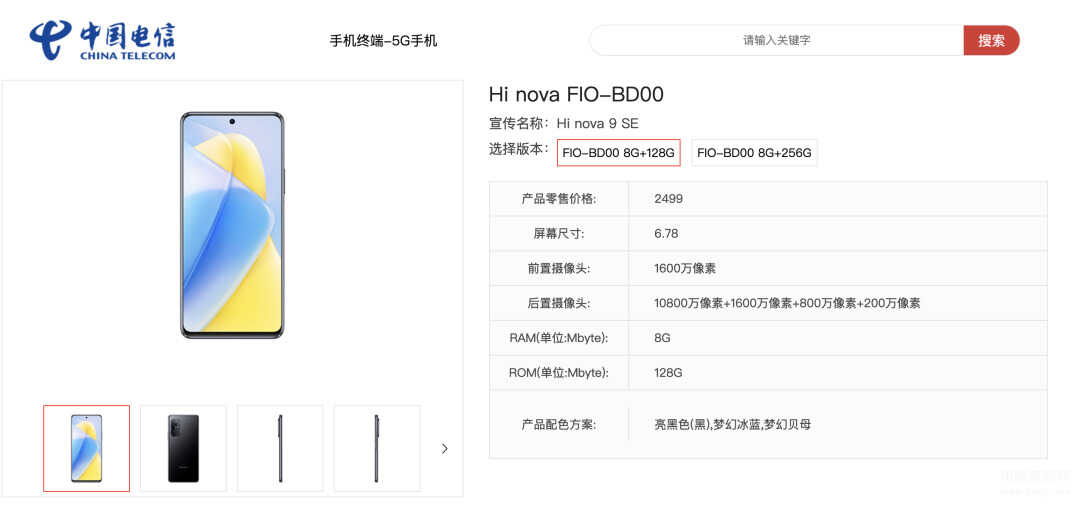This screenshot has height=505, width=1080.
Task: Select the black back view thumbnail
Action: (183, 449)
